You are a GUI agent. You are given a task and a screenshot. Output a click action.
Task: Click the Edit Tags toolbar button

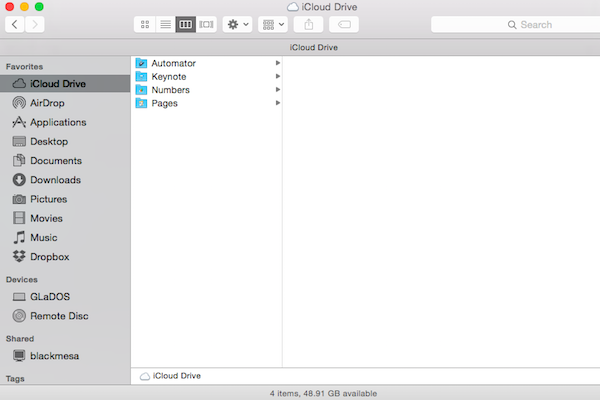point(344,24)
